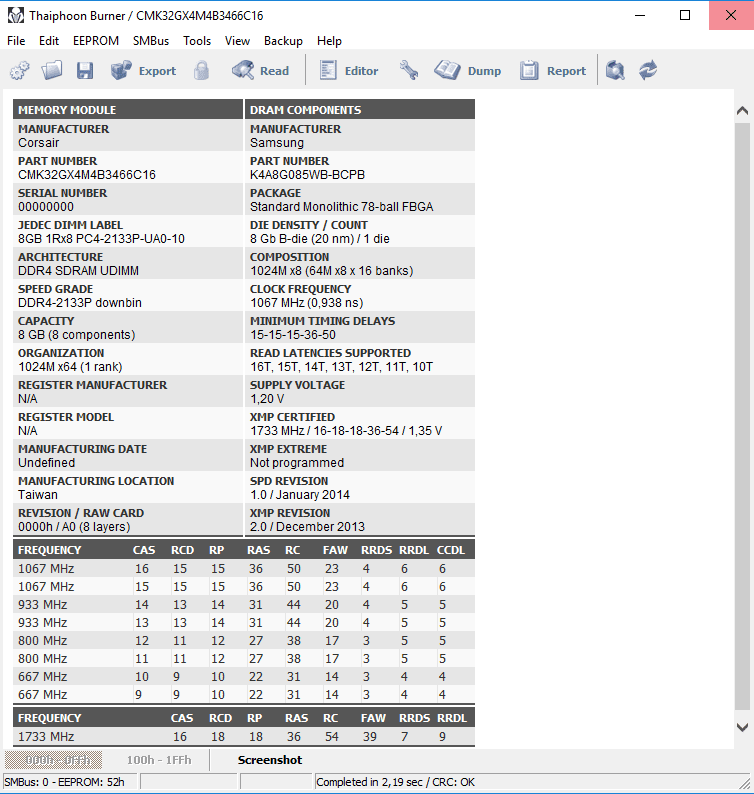Click the serial number 00000000
This screenshot has width=754, height=794.
[46, 207]
